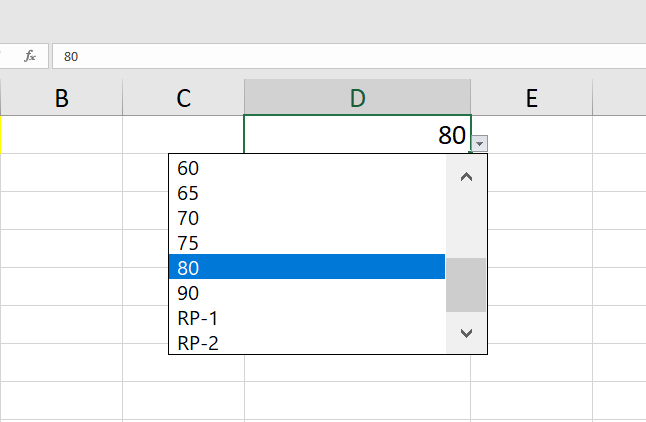
Task: Select column B by its header
Action: 62,97
